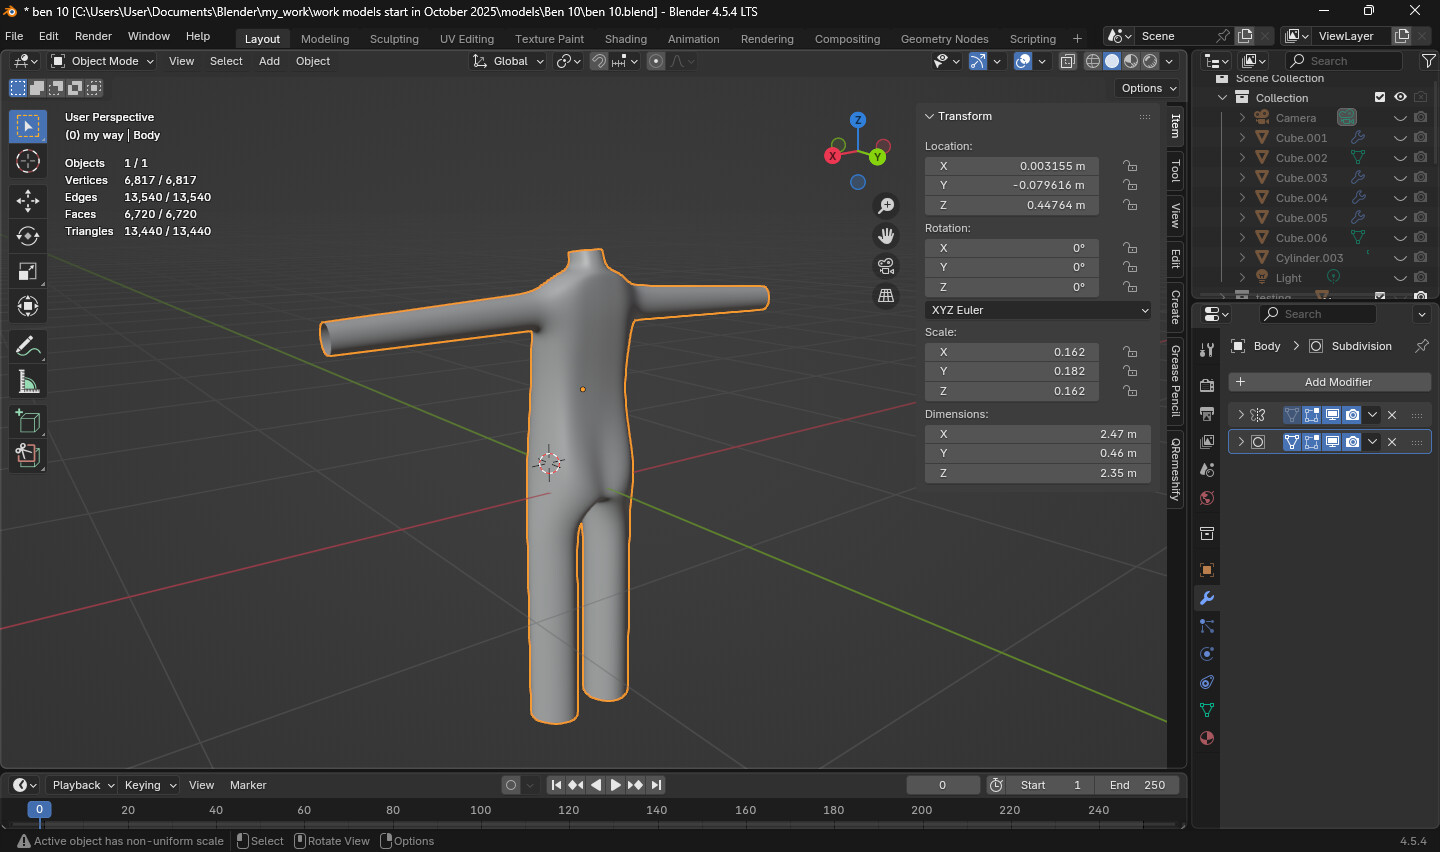Viewport: 1440px width, 852px height.
Task: Open the File menu
Action: 14,36
